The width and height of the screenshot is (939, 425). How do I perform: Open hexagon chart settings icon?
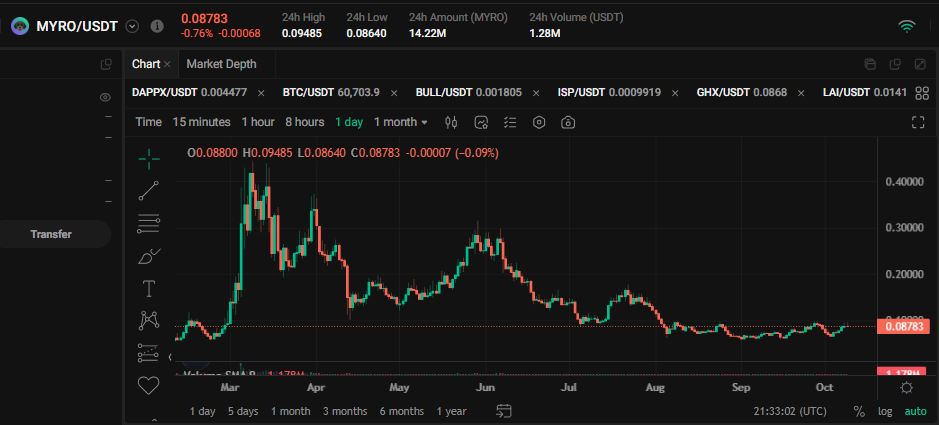tap(540, 123)
